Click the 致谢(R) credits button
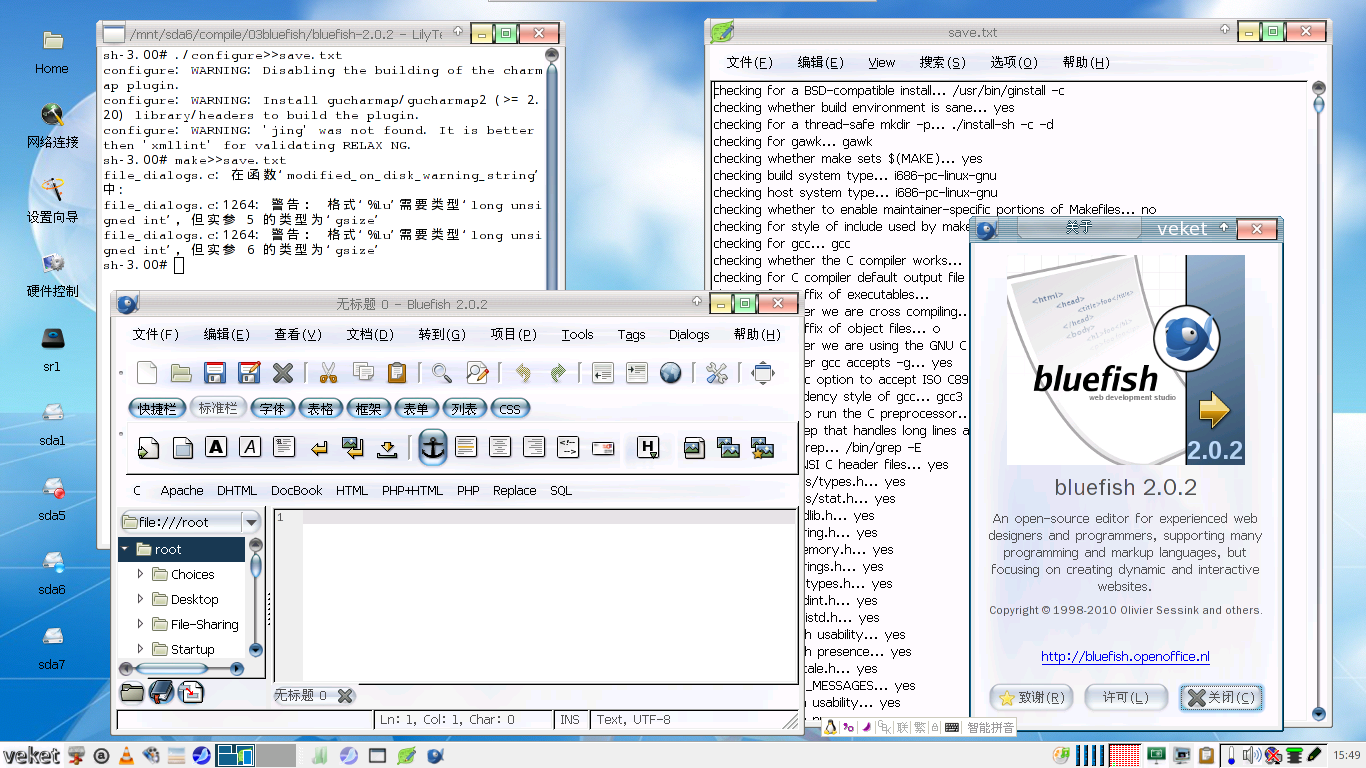Image resolution: width=1366 pixels, height=768 pixels. pyautogui.click(x=1032, y=698)
